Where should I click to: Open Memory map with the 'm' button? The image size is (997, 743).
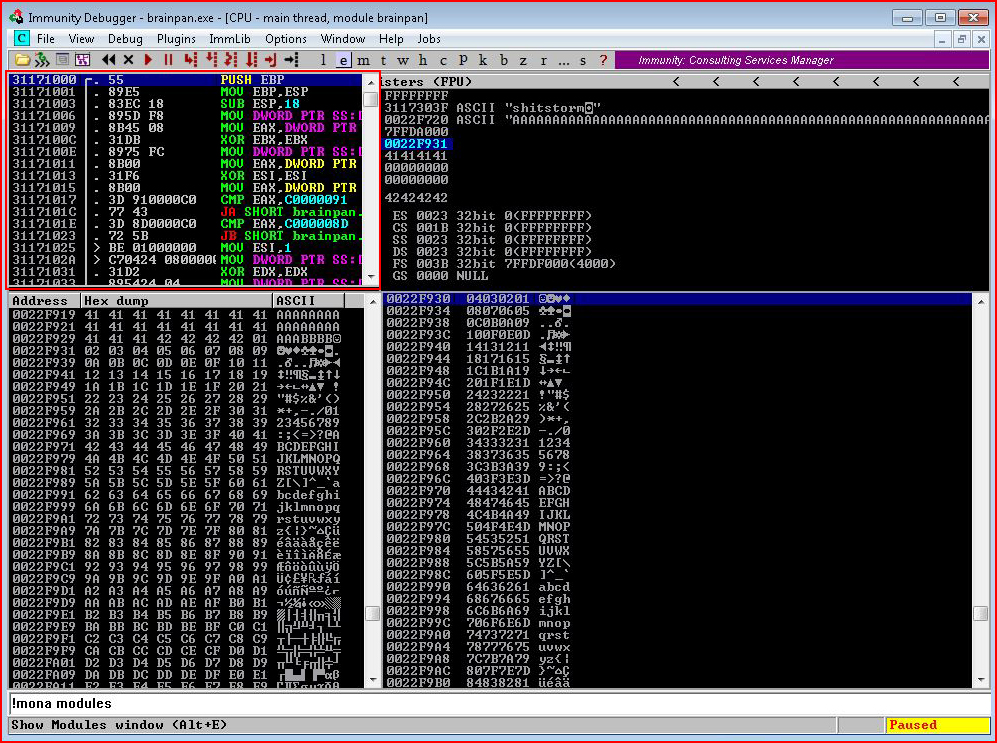tap(364, 60)
